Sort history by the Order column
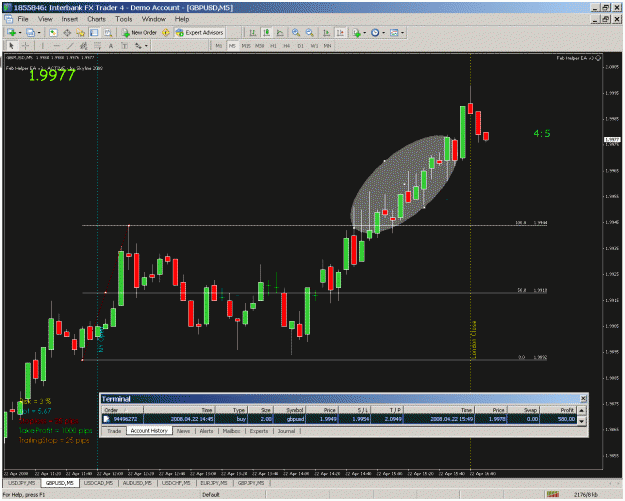Viewport: 625px width, 501px height. coord(122,410)
